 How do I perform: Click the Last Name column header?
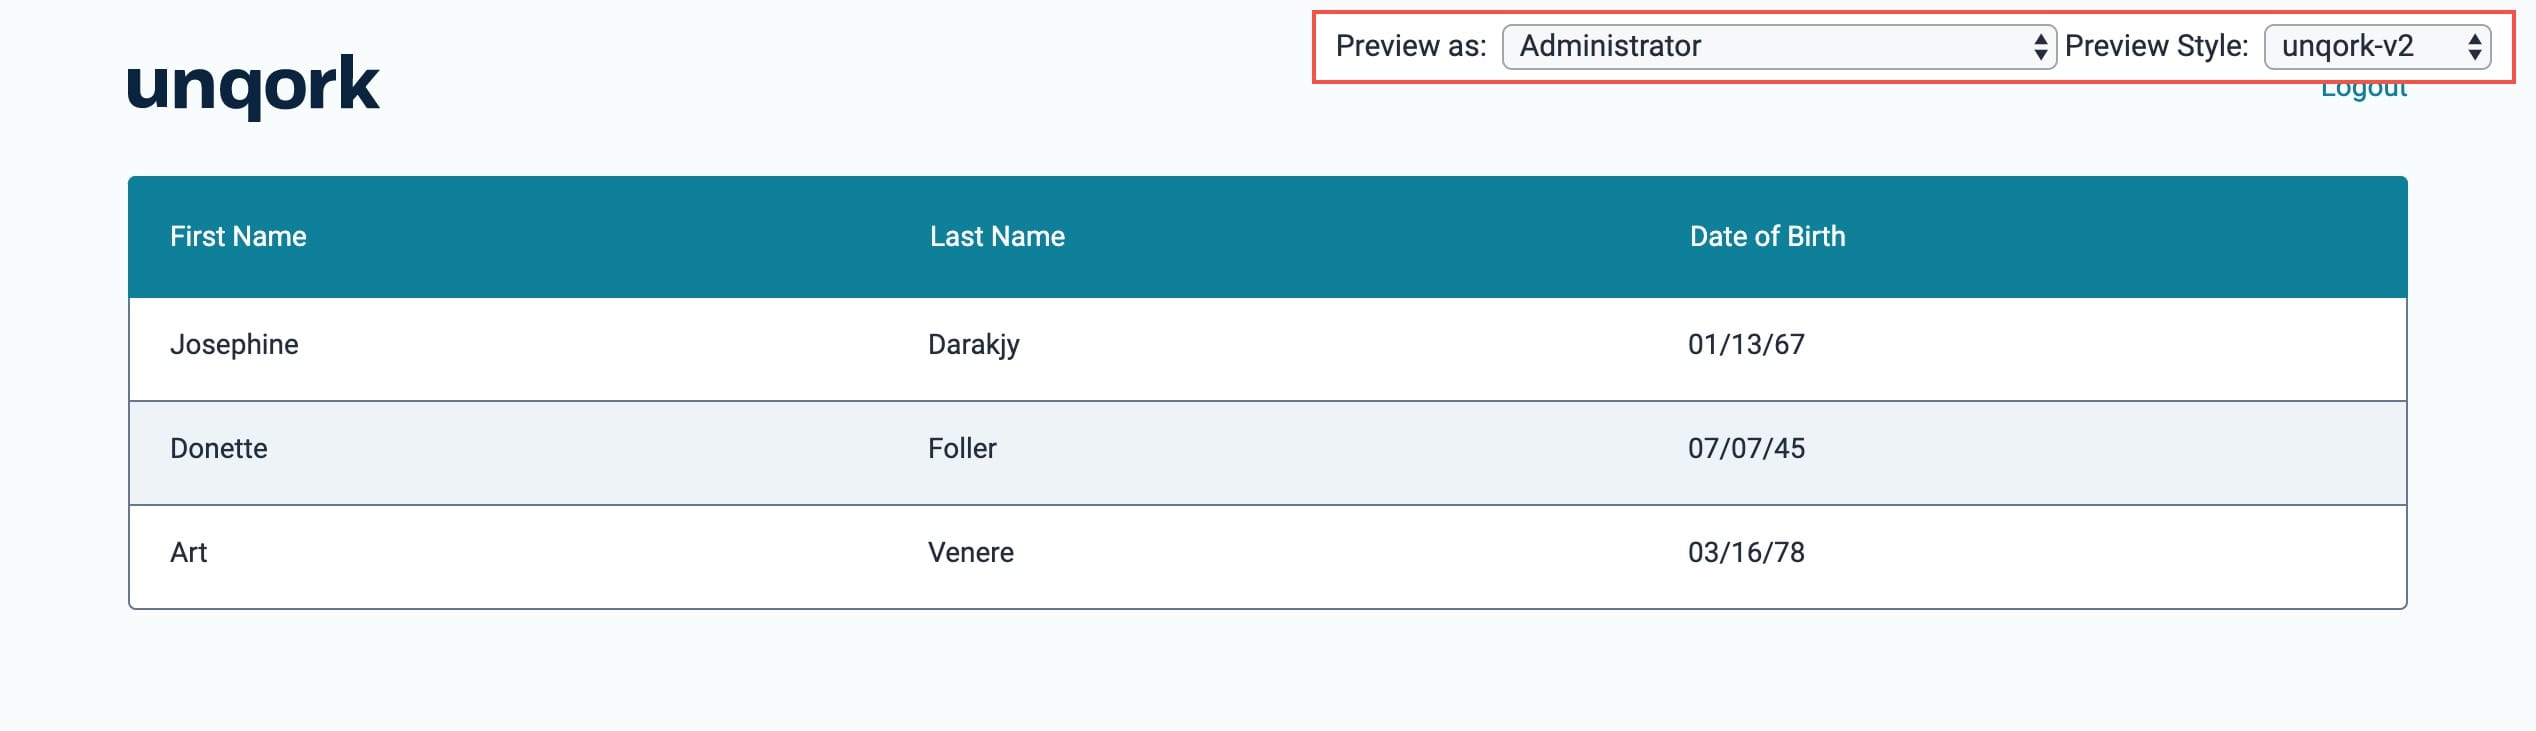coord(997,236)
